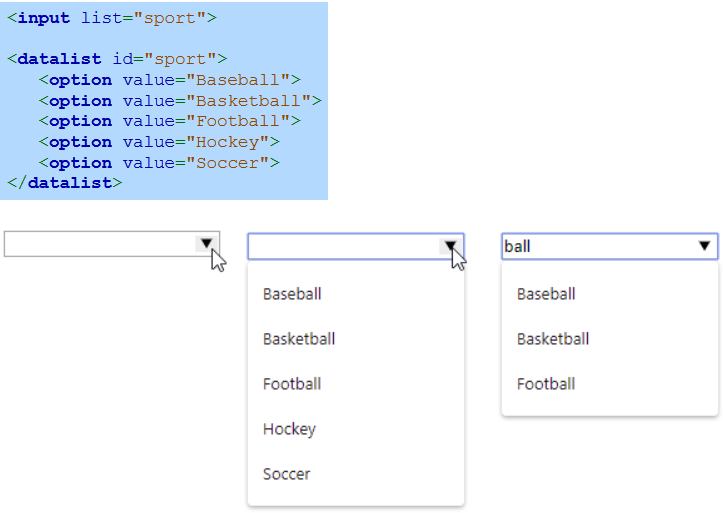Click the option value="Basketball" code line
The image size is (723, 513).
(180, 100)
